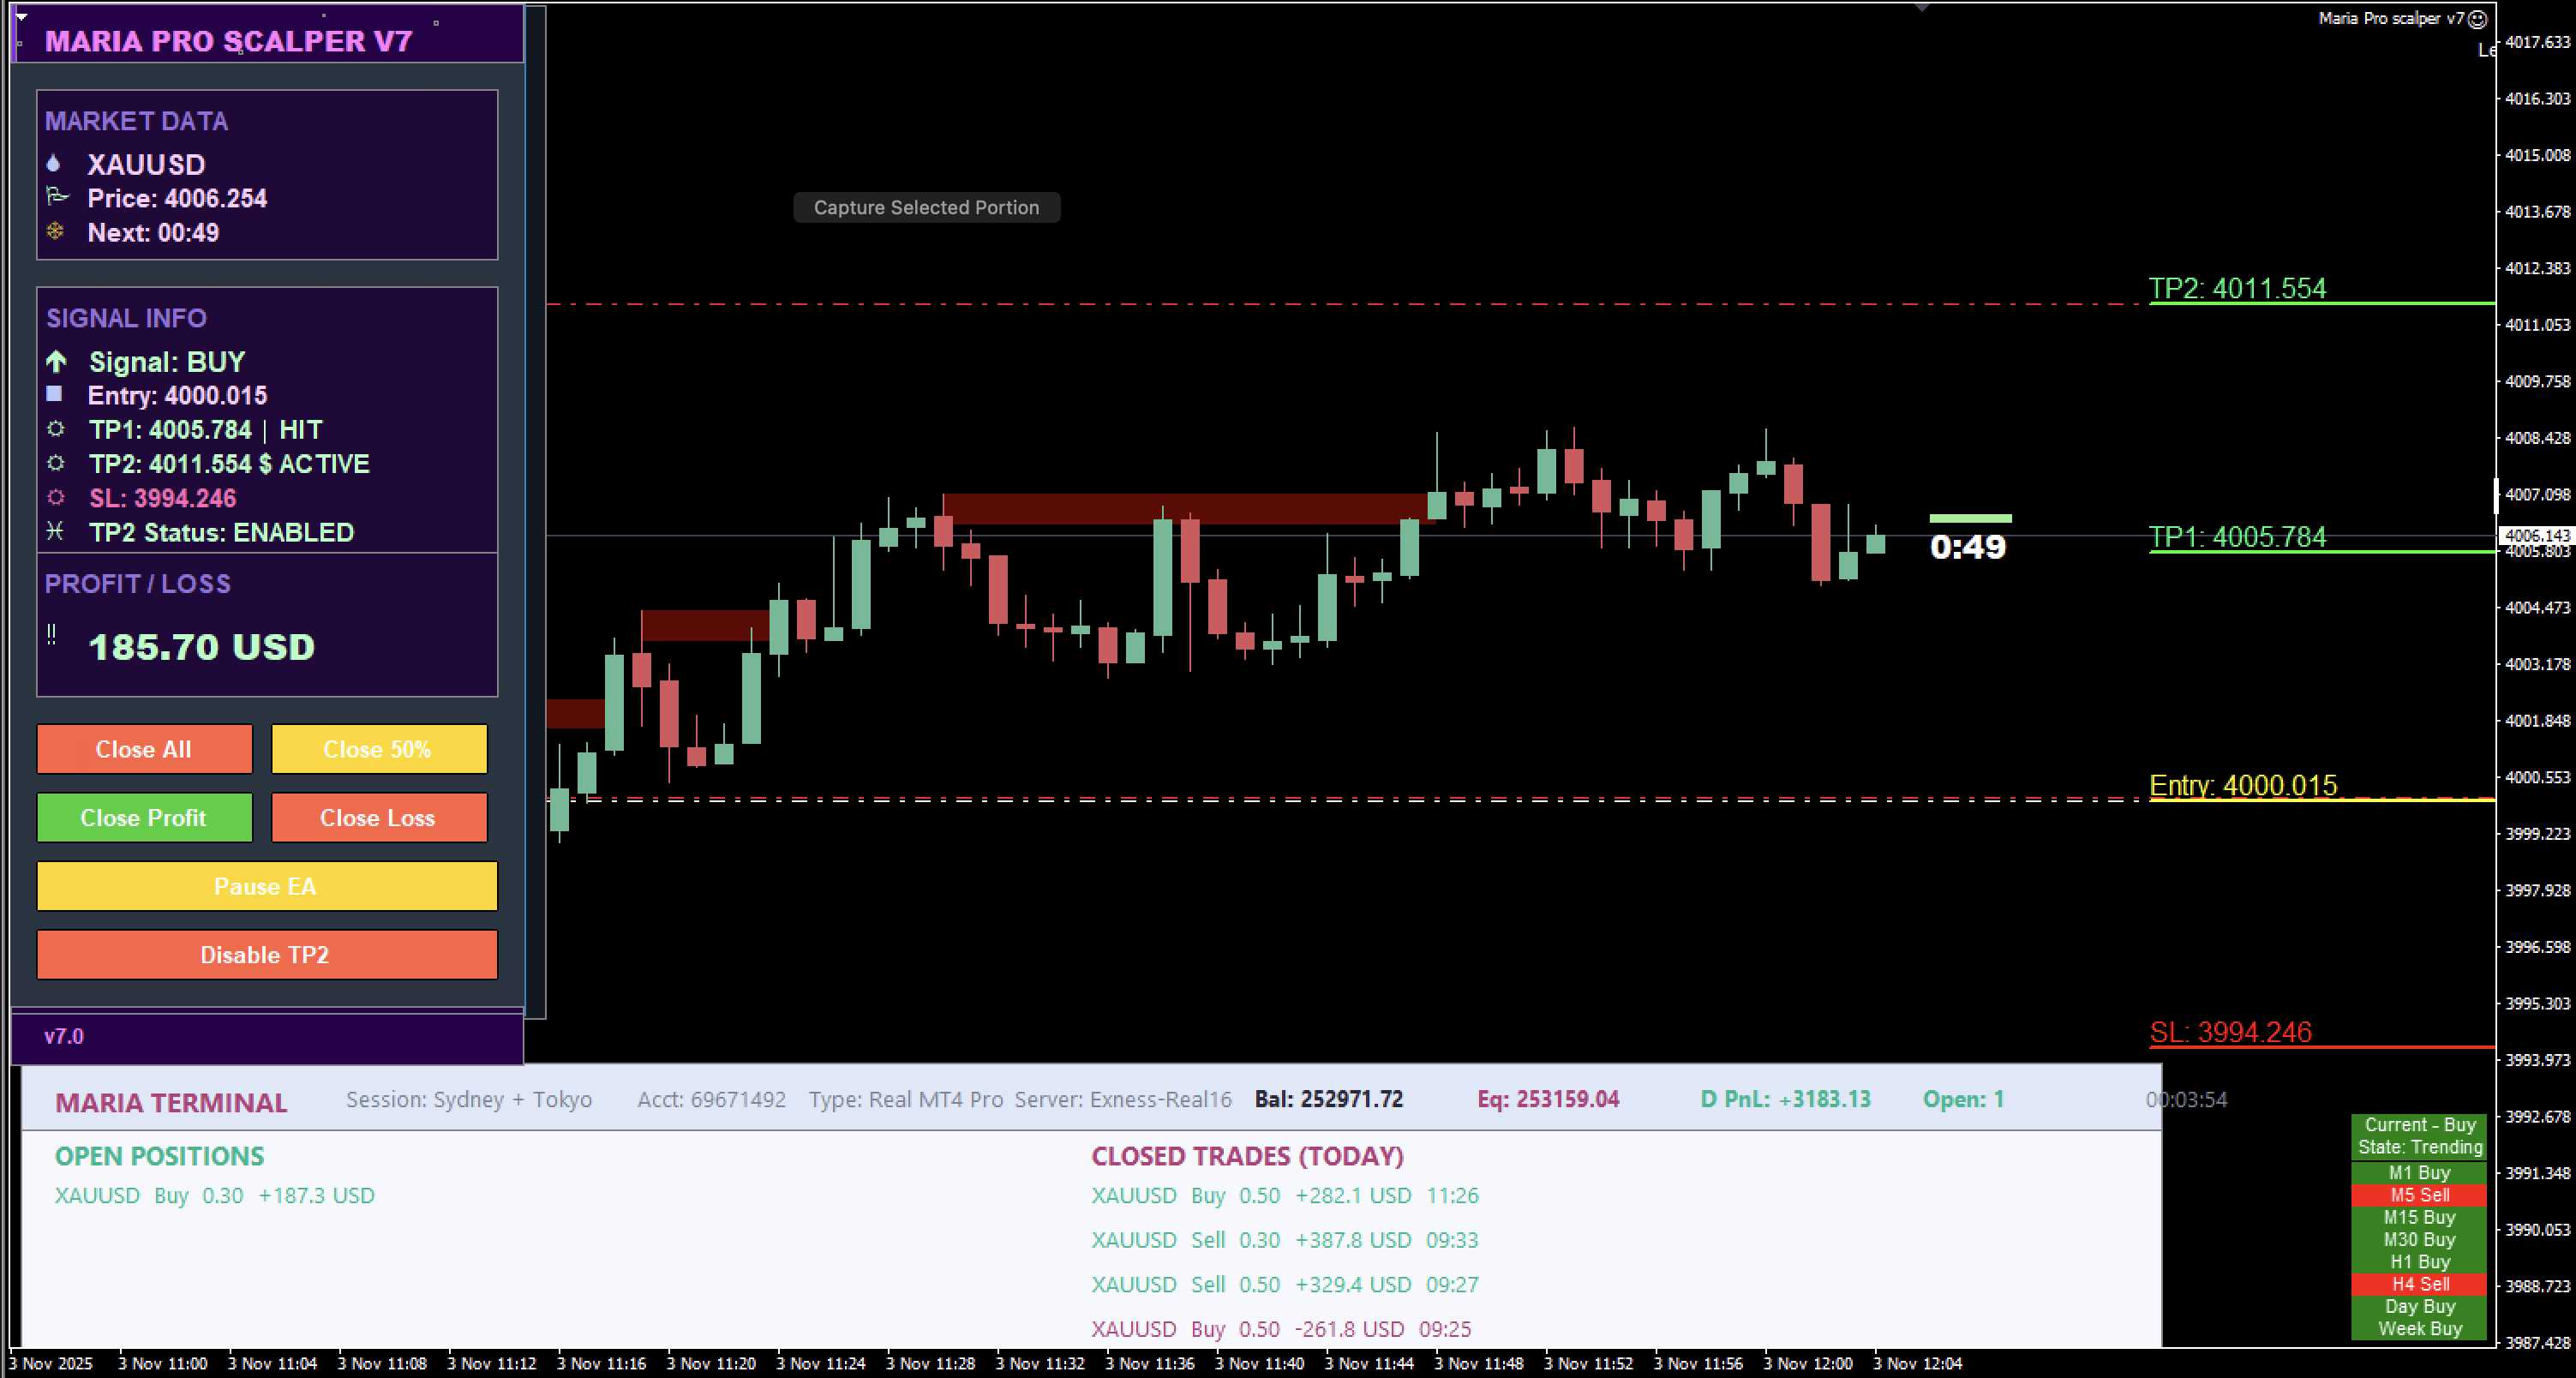Click the smiley face EA status icon
The image size is (2576, 1378).
click(x=2477, y=19)
